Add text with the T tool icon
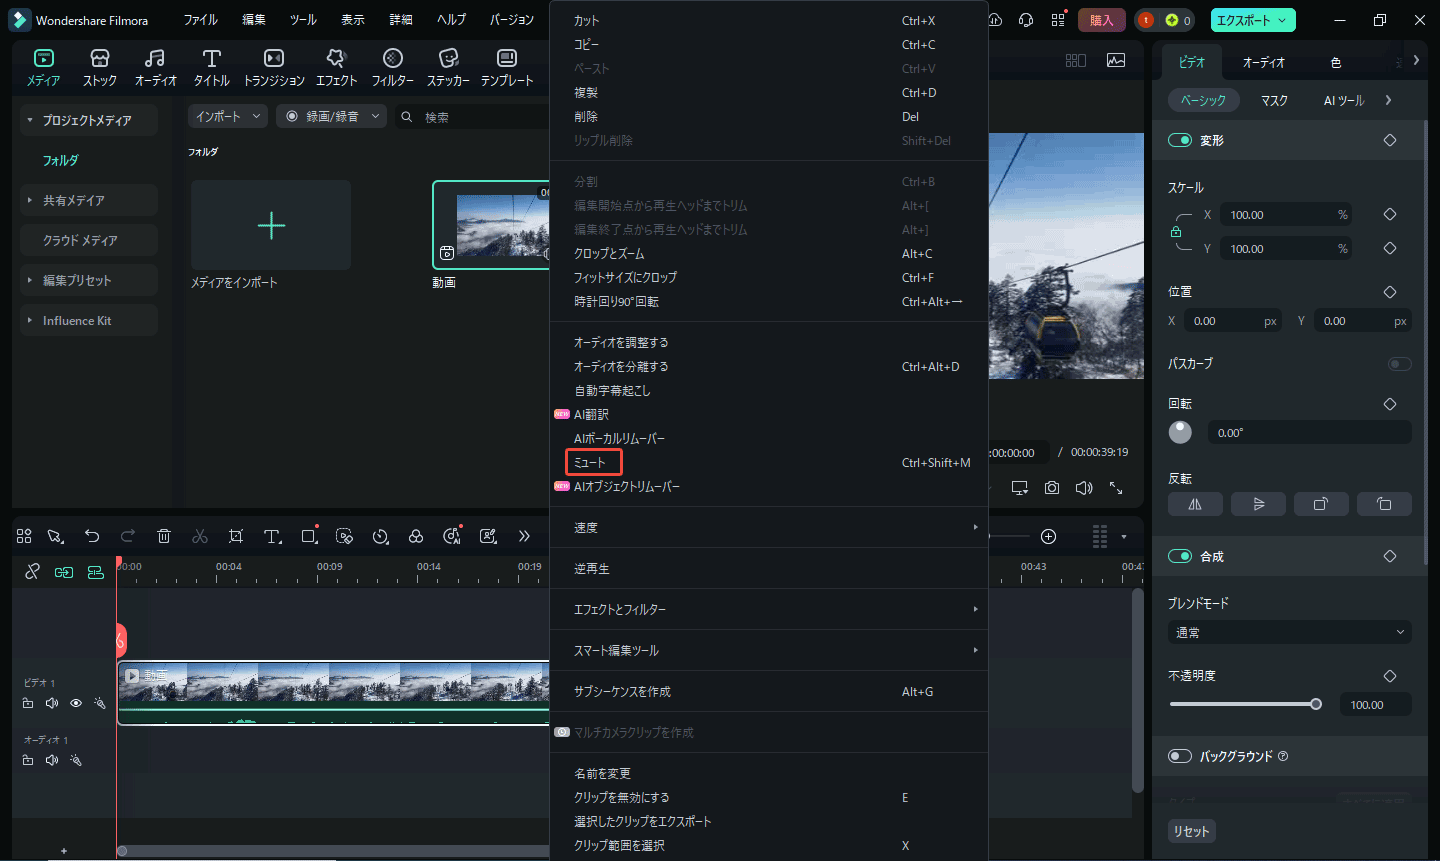1440x861 pixels. click(272, 537)
